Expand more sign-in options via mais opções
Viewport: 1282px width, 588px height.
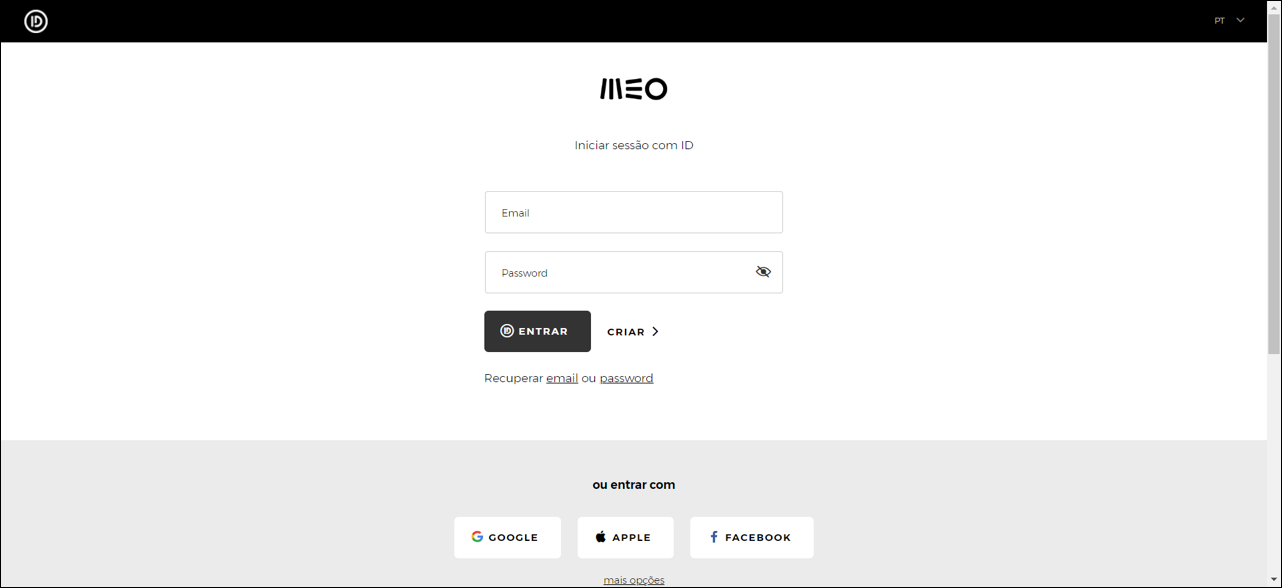click(x=633, y=579)
